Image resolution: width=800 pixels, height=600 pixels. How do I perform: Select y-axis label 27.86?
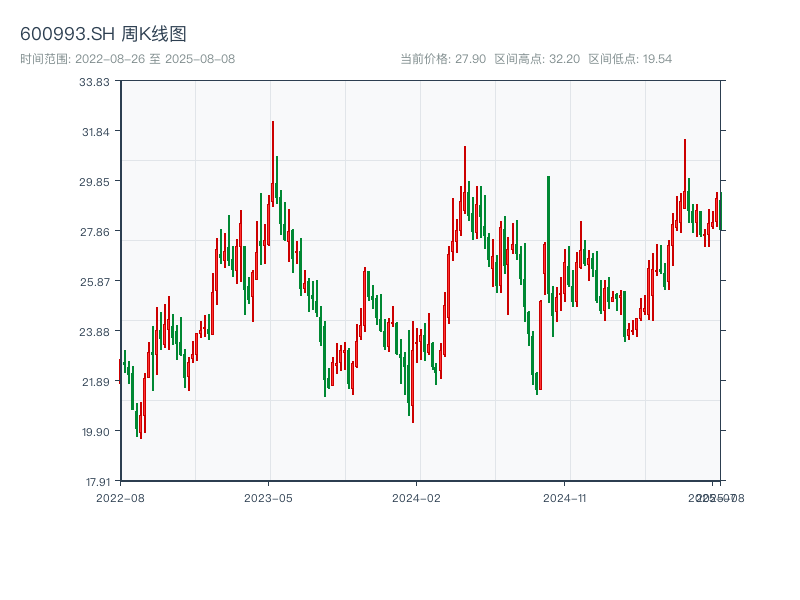[95, 232]
